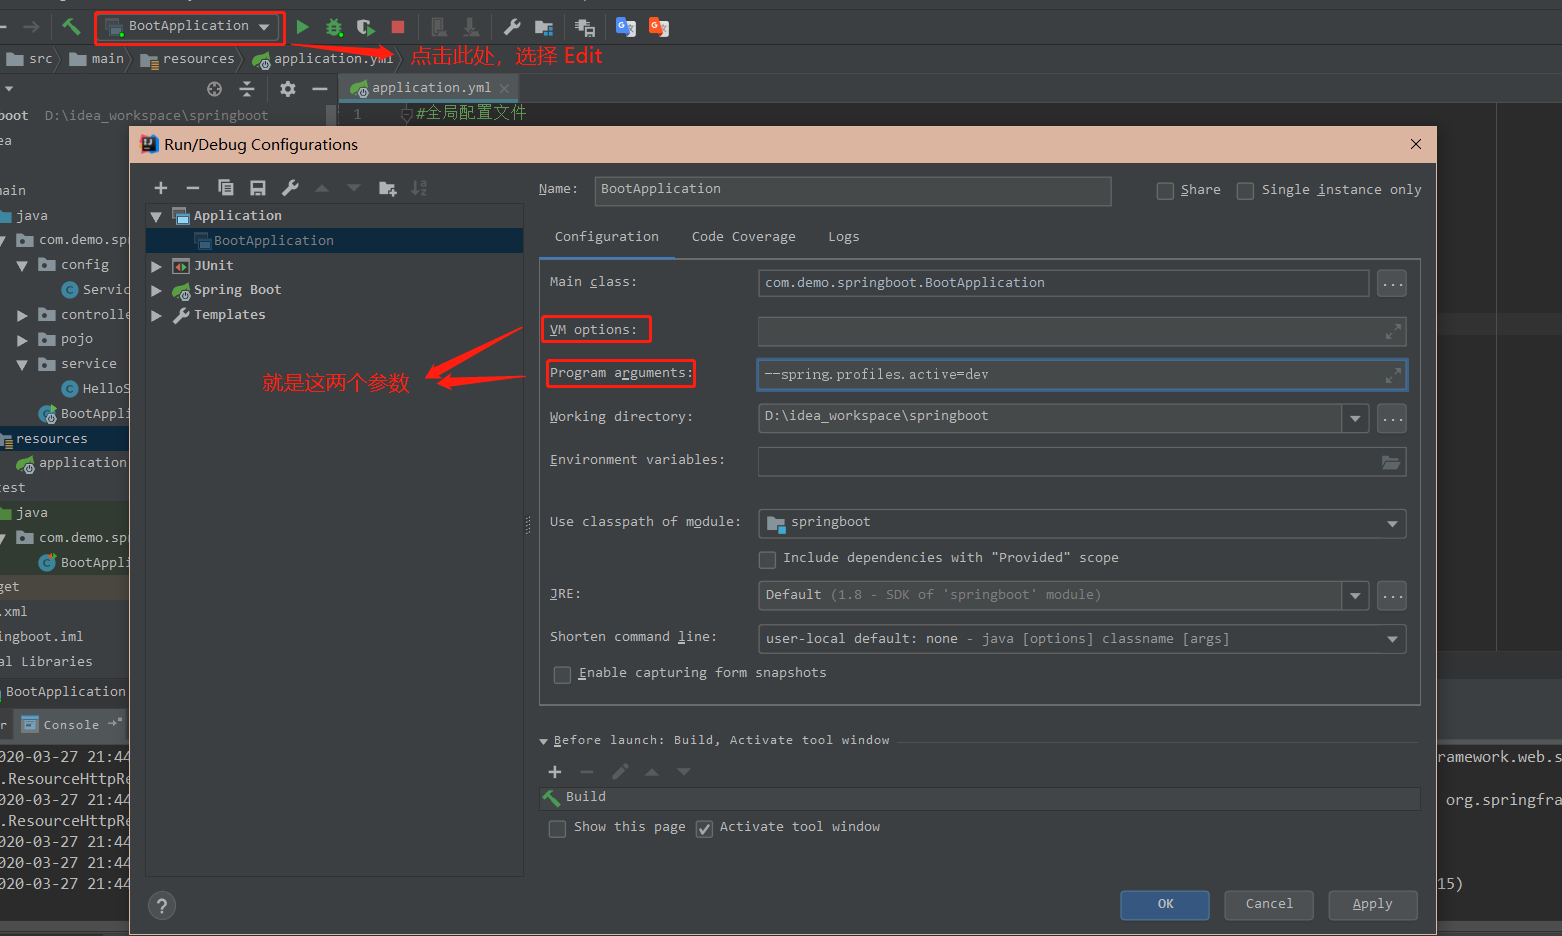Open the BootApplication run configuration selector
This screenshot has height=936, width=1562.
190,26
